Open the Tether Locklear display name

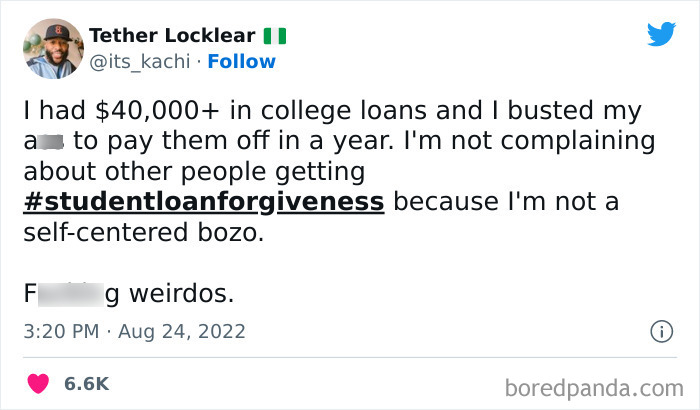point(174,36)
